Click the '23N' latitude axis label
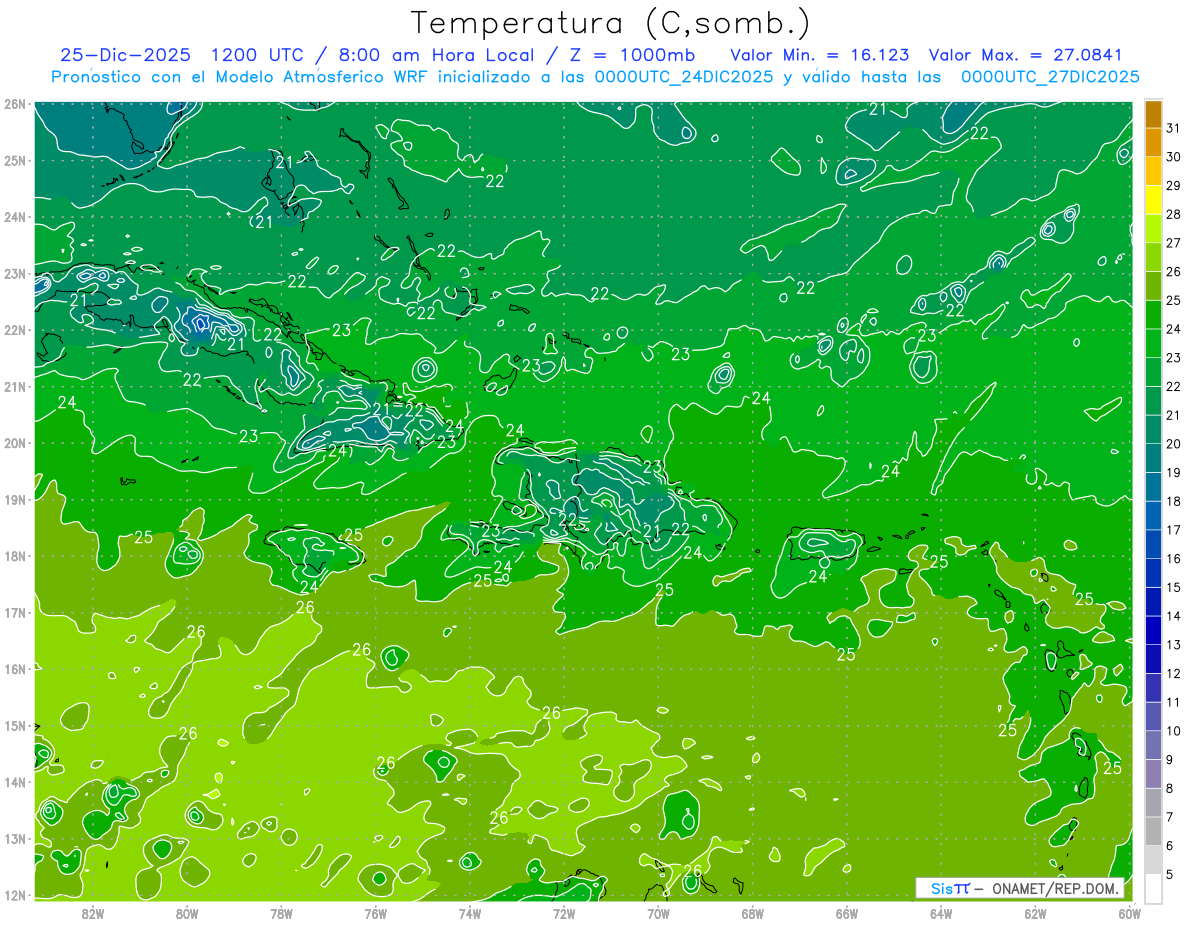This screenshot has height=927, width=1200. tap(14, 273)
